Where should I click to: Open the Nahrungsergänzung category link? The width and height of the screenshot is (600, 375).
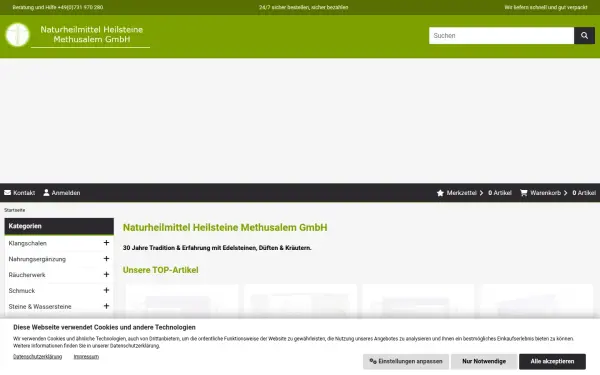pyautogui.click(x=37, y=259)
